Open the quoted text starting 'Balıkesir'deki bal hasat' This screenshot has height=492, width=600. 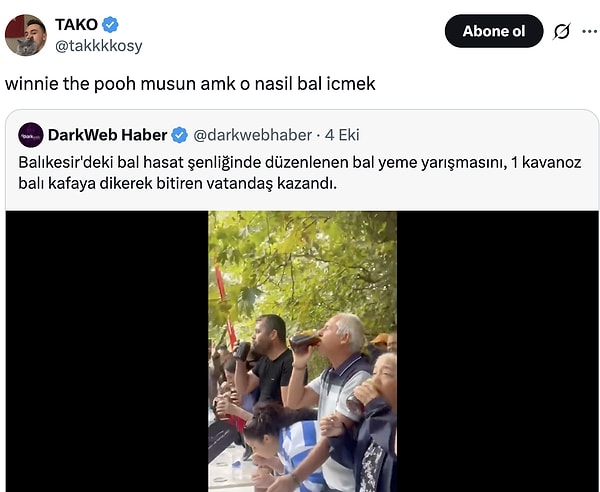pyautogui.click(x=300, y=173)
